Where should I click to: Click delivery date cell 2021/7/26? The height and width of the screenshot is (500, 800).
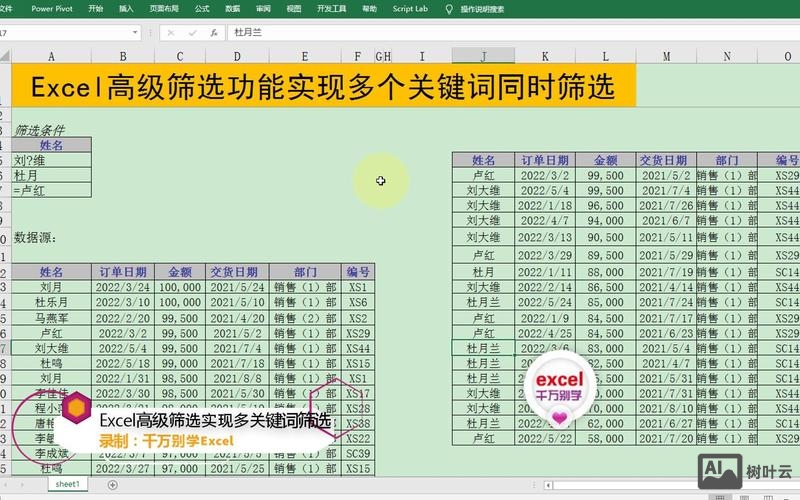(x=666, y=206)
